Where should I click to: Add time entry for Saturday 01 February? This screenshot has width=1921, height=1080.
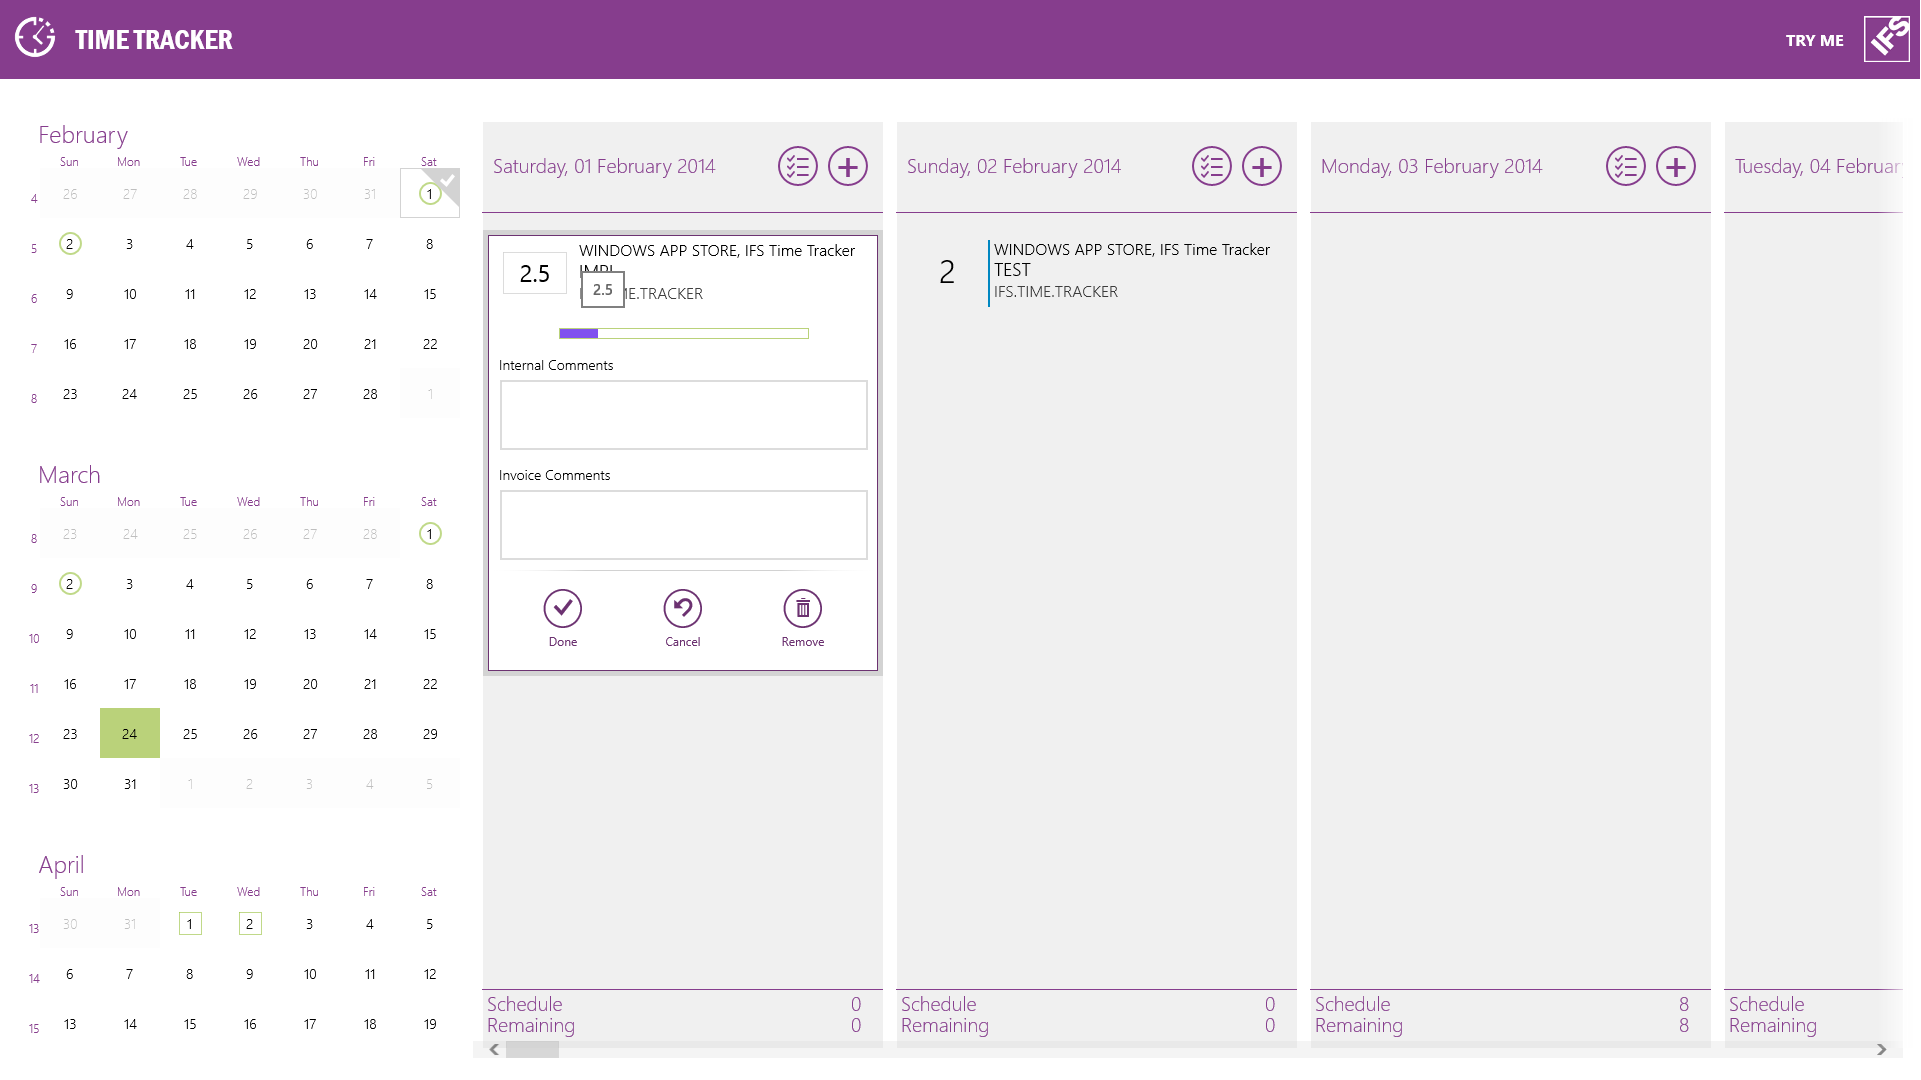tap(848, 167)
